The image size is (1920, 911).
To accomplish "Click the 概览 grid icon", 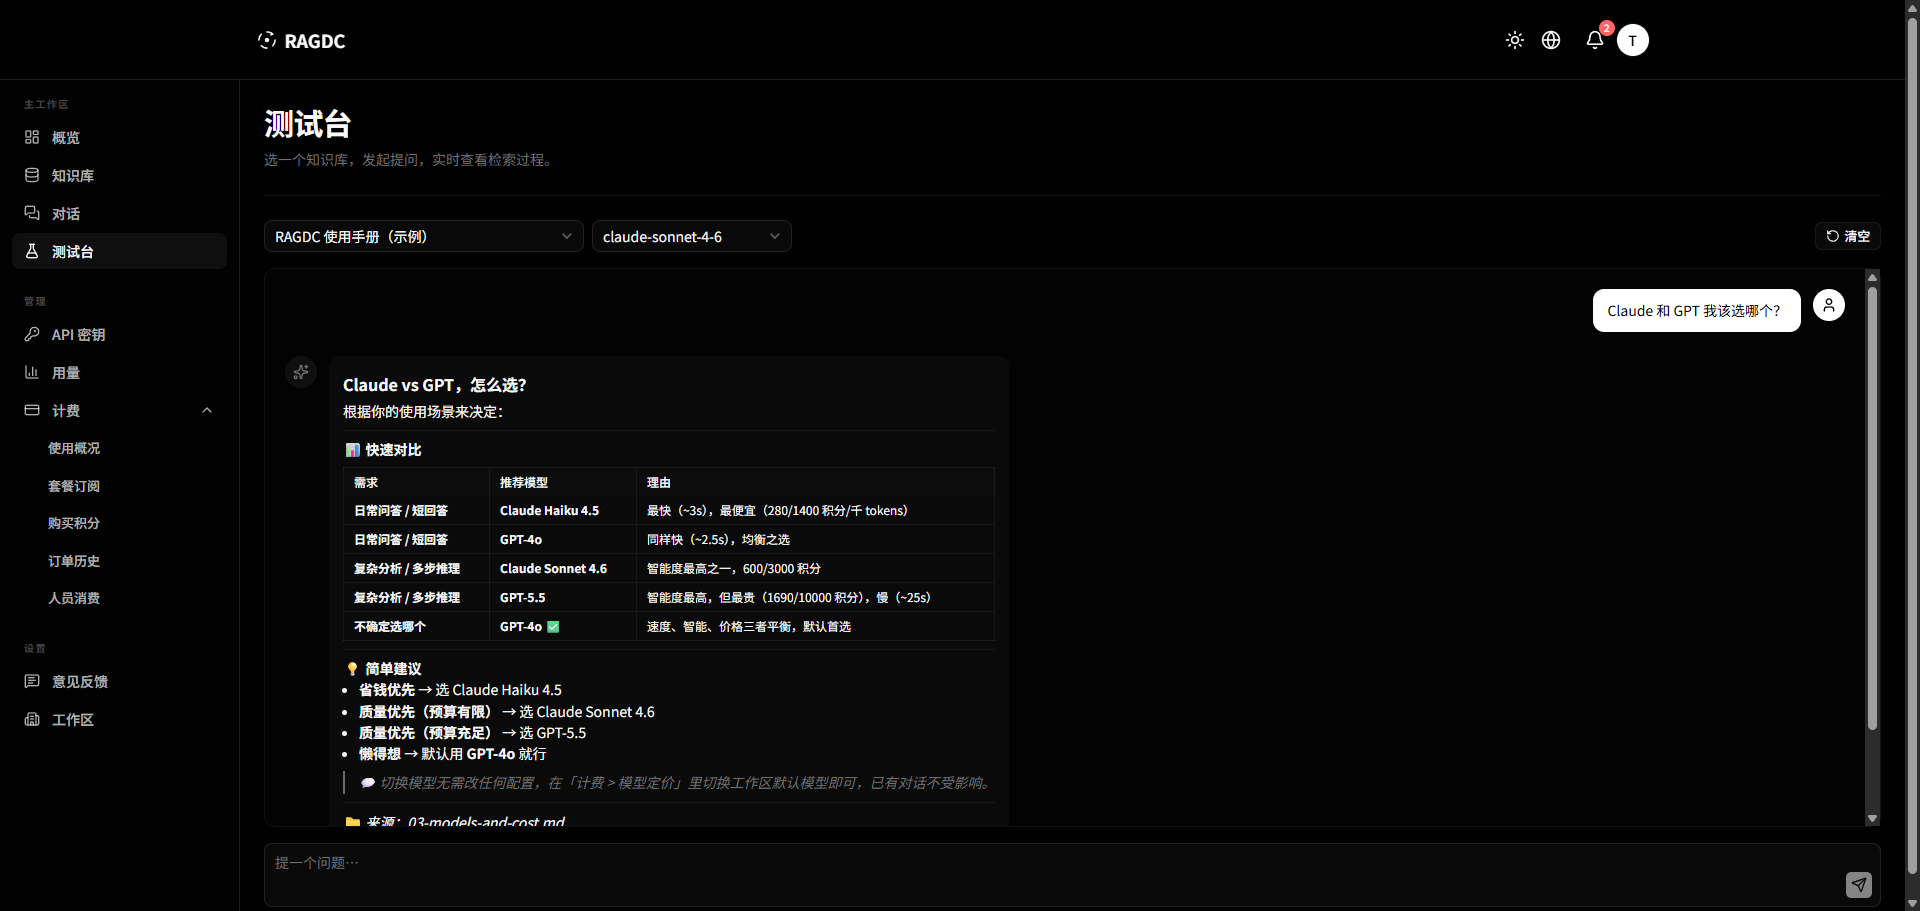I will [x=32, y=137].
